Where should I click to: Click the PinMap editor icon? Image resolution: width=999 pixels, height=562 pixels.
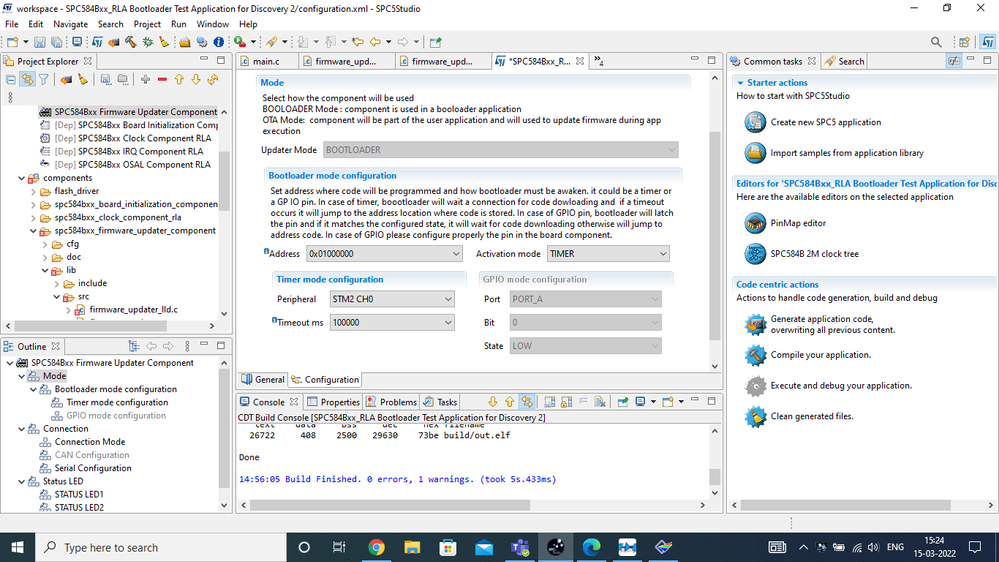coord(755,223)
